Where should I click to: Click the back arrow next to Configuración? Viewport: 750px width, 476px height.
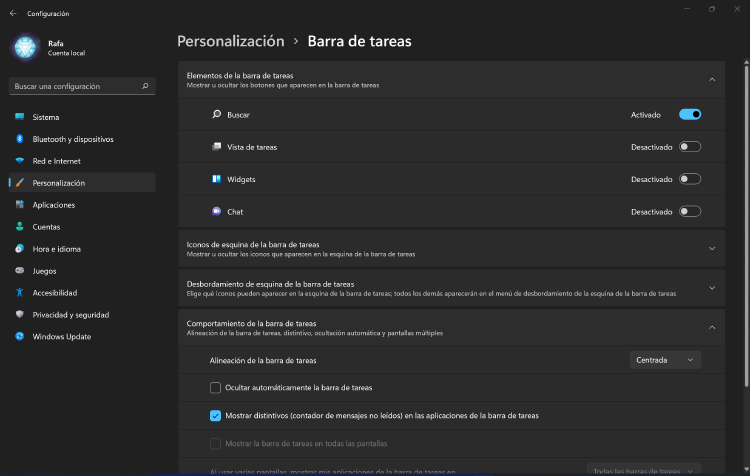click(13, 13)
